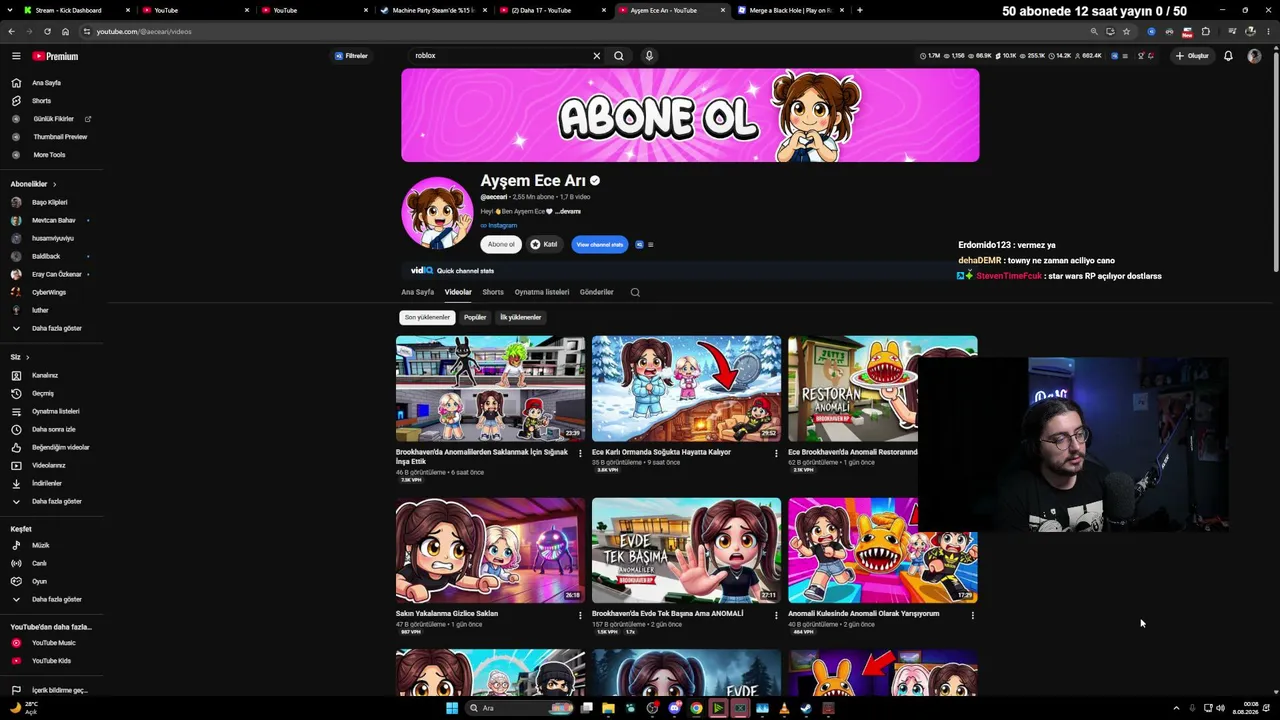Select the Son yüklenenler sort chip

click(x=427, y=317)
